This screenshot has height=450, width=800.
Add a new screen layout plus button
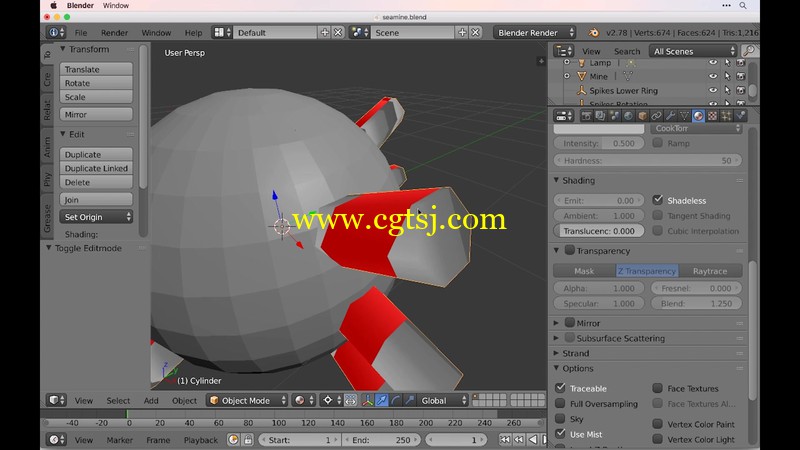pyautogui.click(x=324, y=32)
